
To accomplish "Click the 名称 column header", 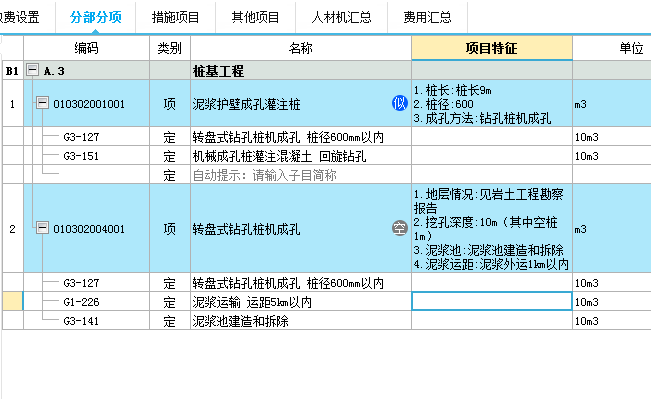I will (x=301, y=48).
